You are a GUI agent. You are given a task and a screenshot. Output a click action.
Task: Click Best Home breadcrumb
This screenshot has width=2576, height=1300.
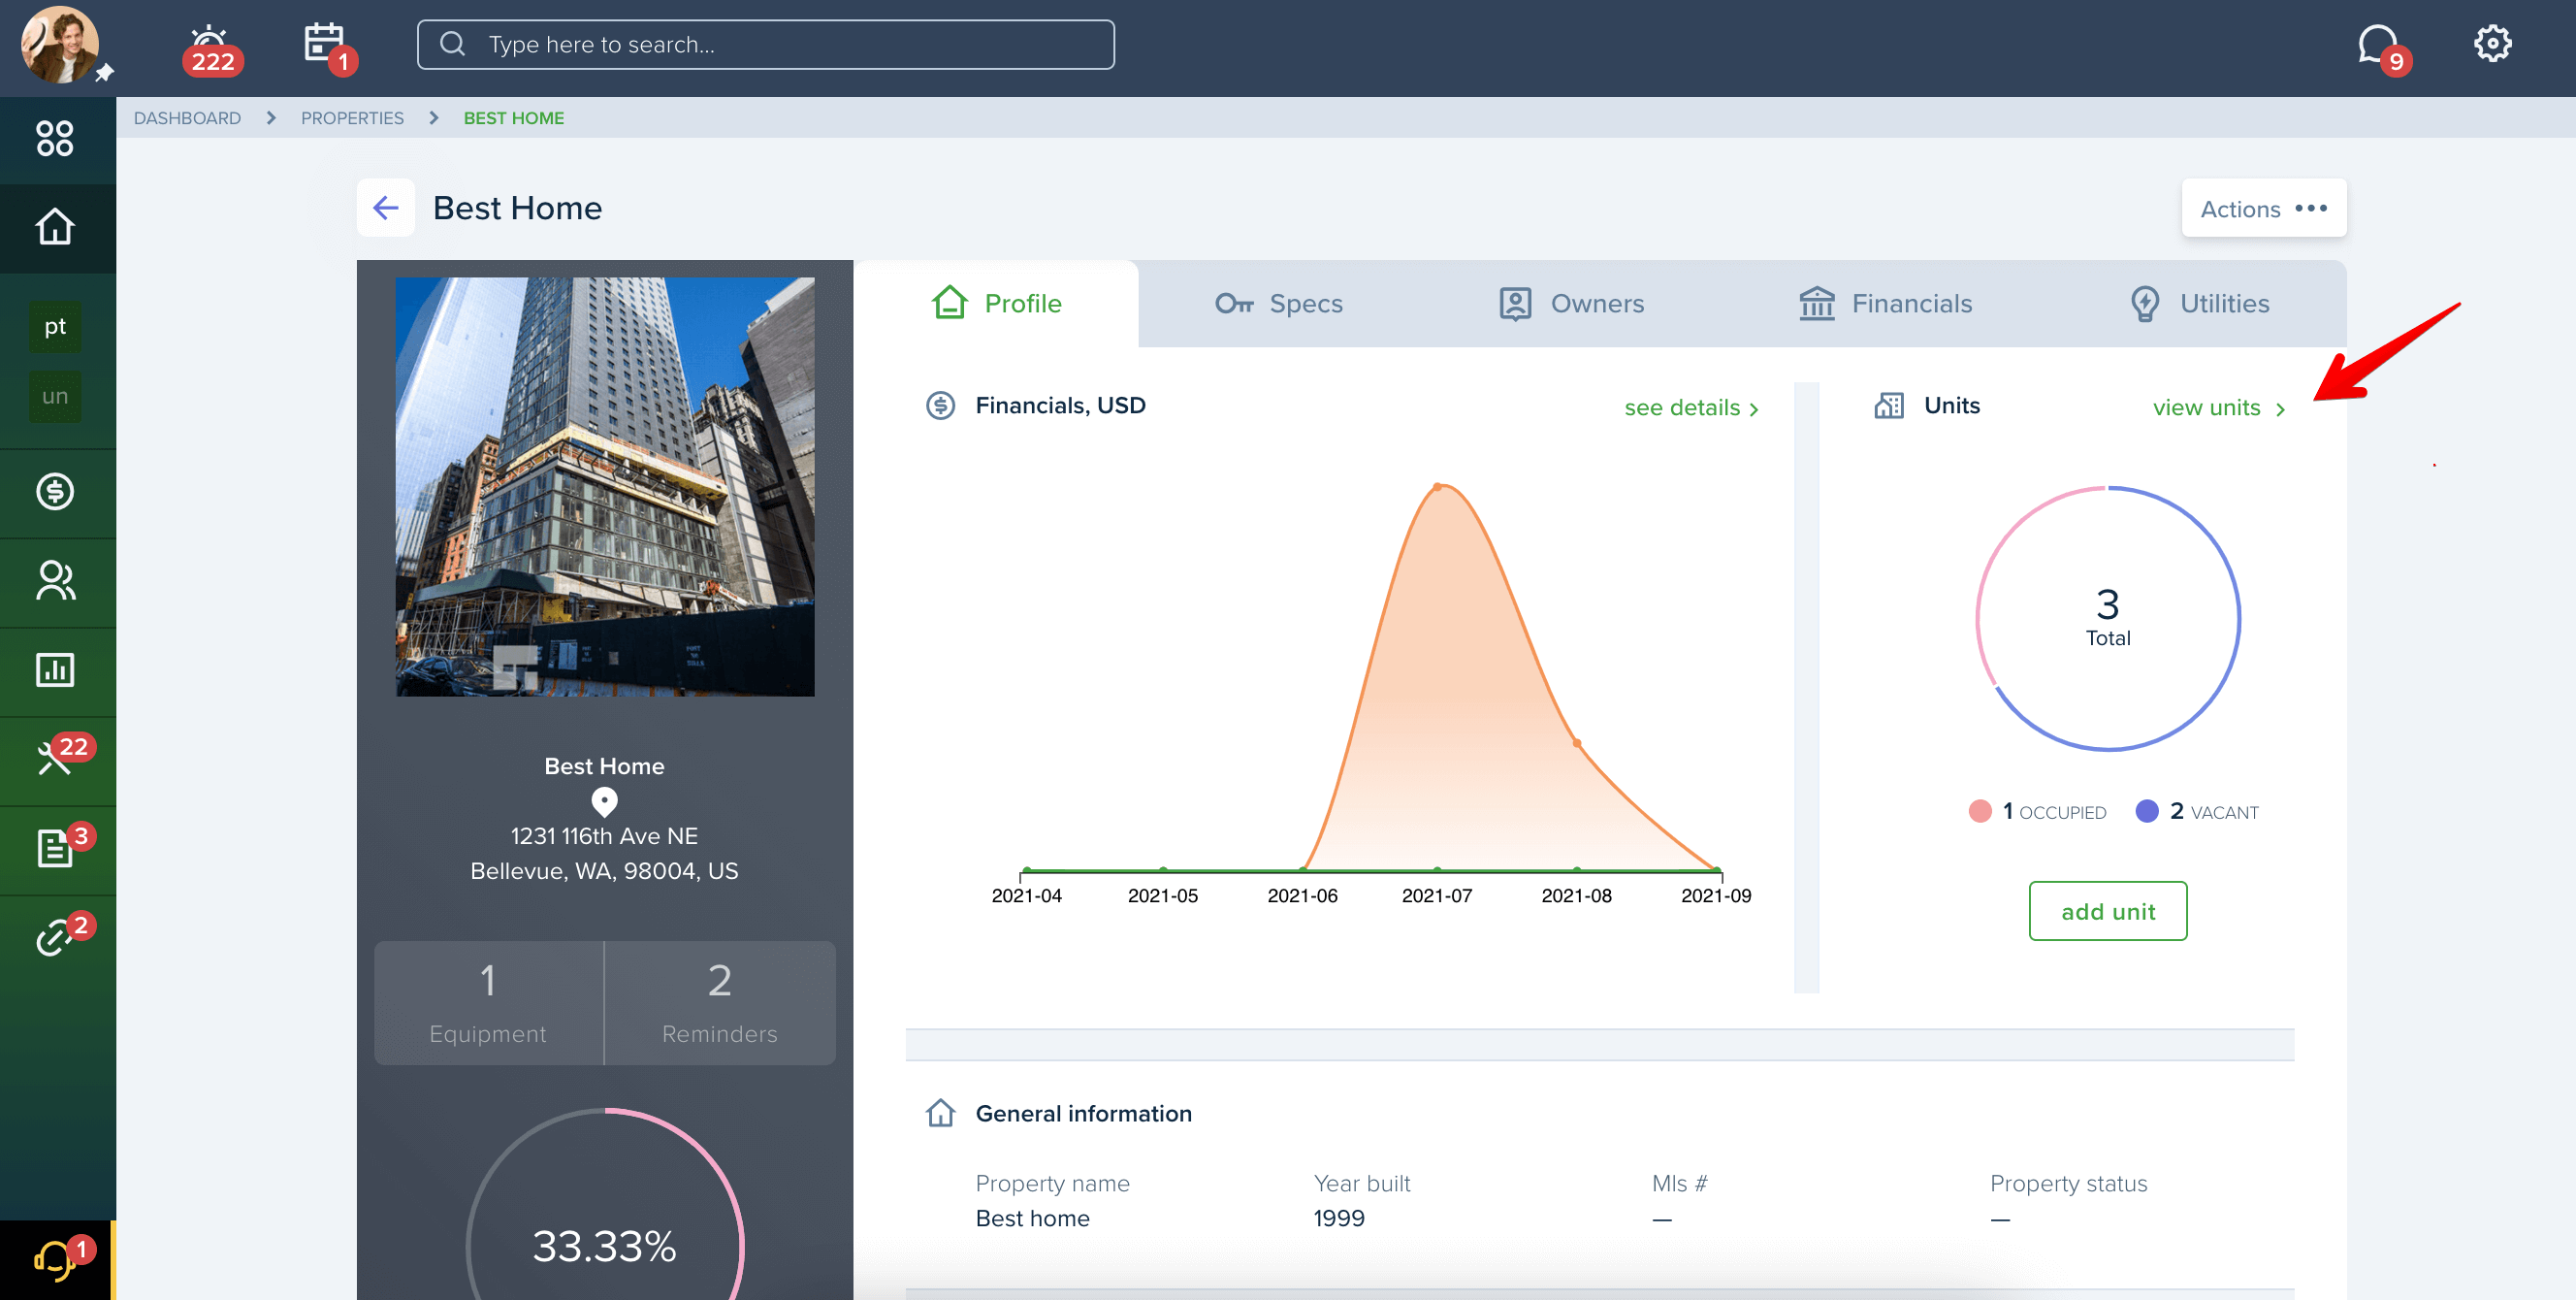tap(514, 118)
